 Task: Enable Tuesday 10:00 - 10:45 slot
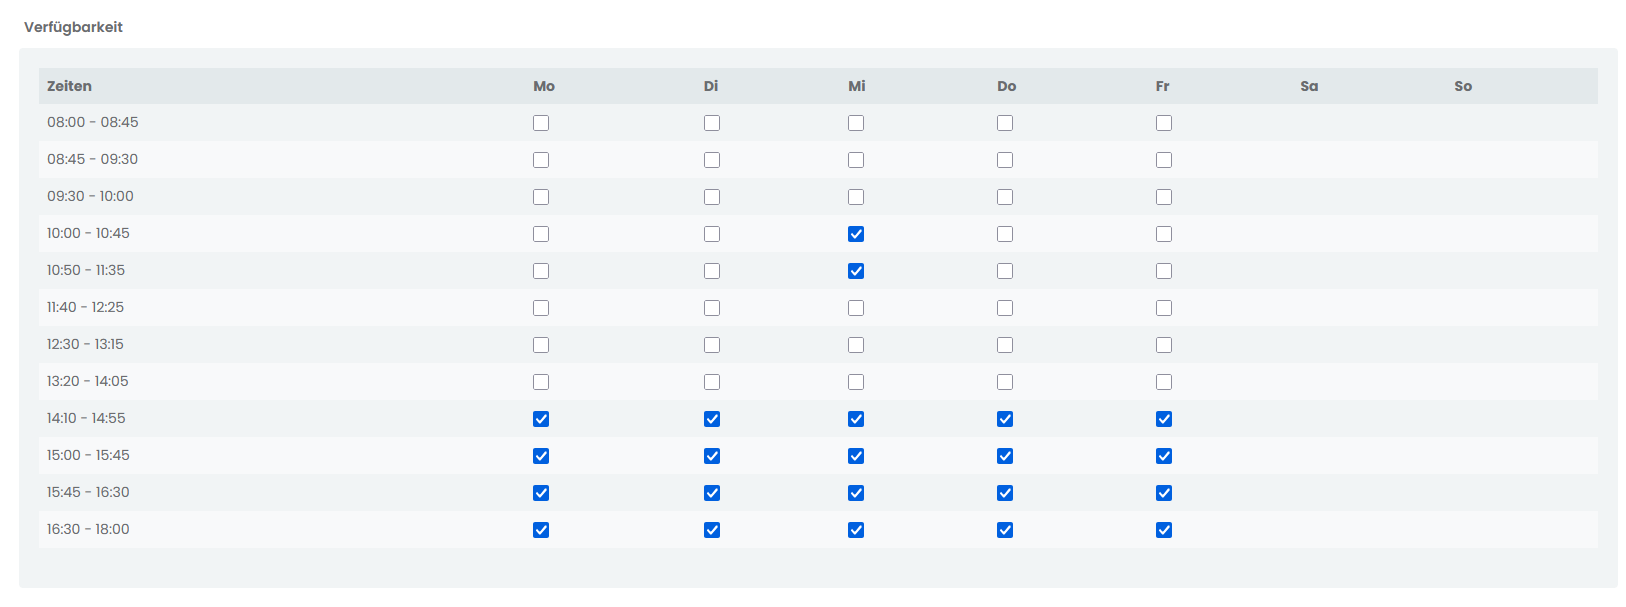[x=712, y=234]
